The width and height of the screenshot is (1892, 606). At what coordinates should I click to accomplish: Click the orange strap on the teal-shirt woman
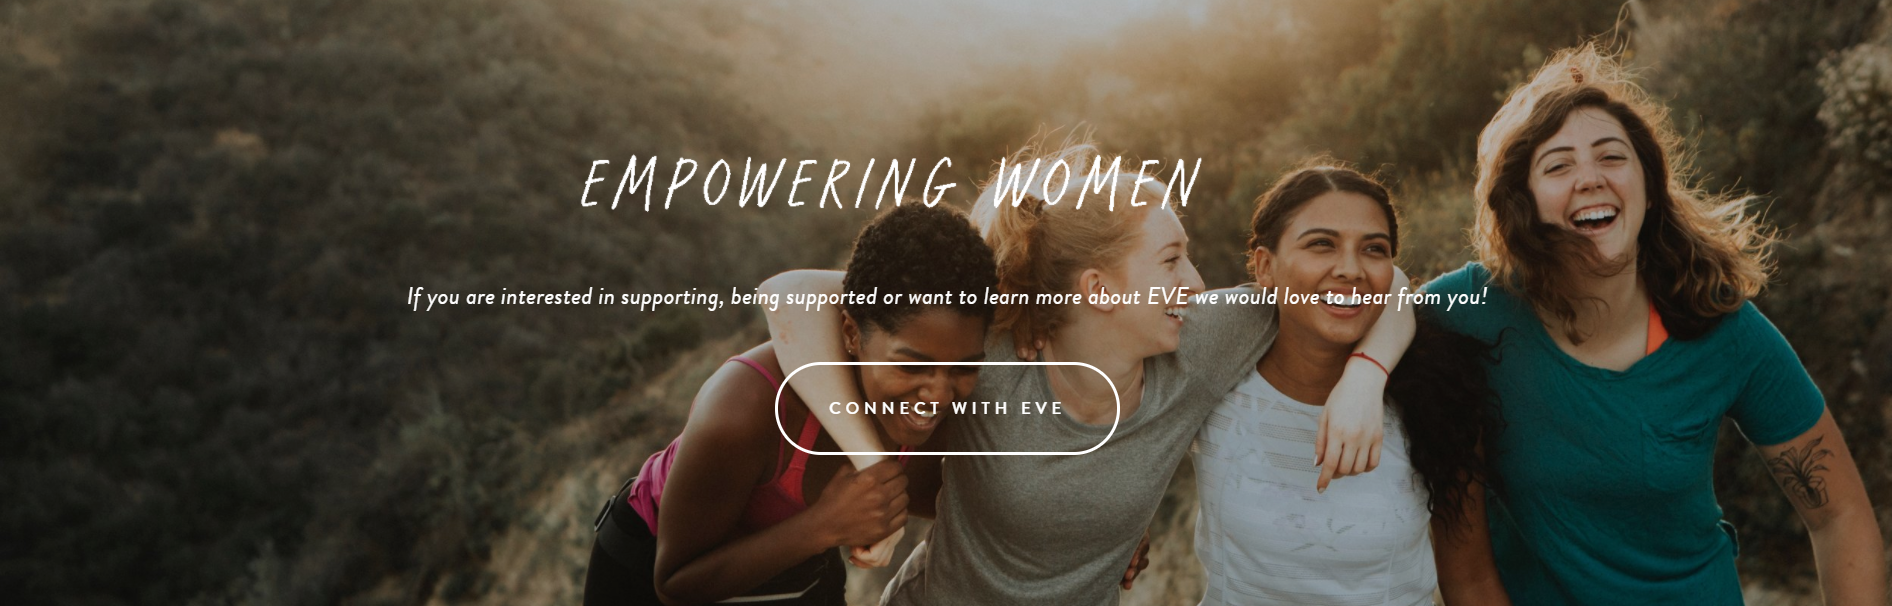[1655, 330]
